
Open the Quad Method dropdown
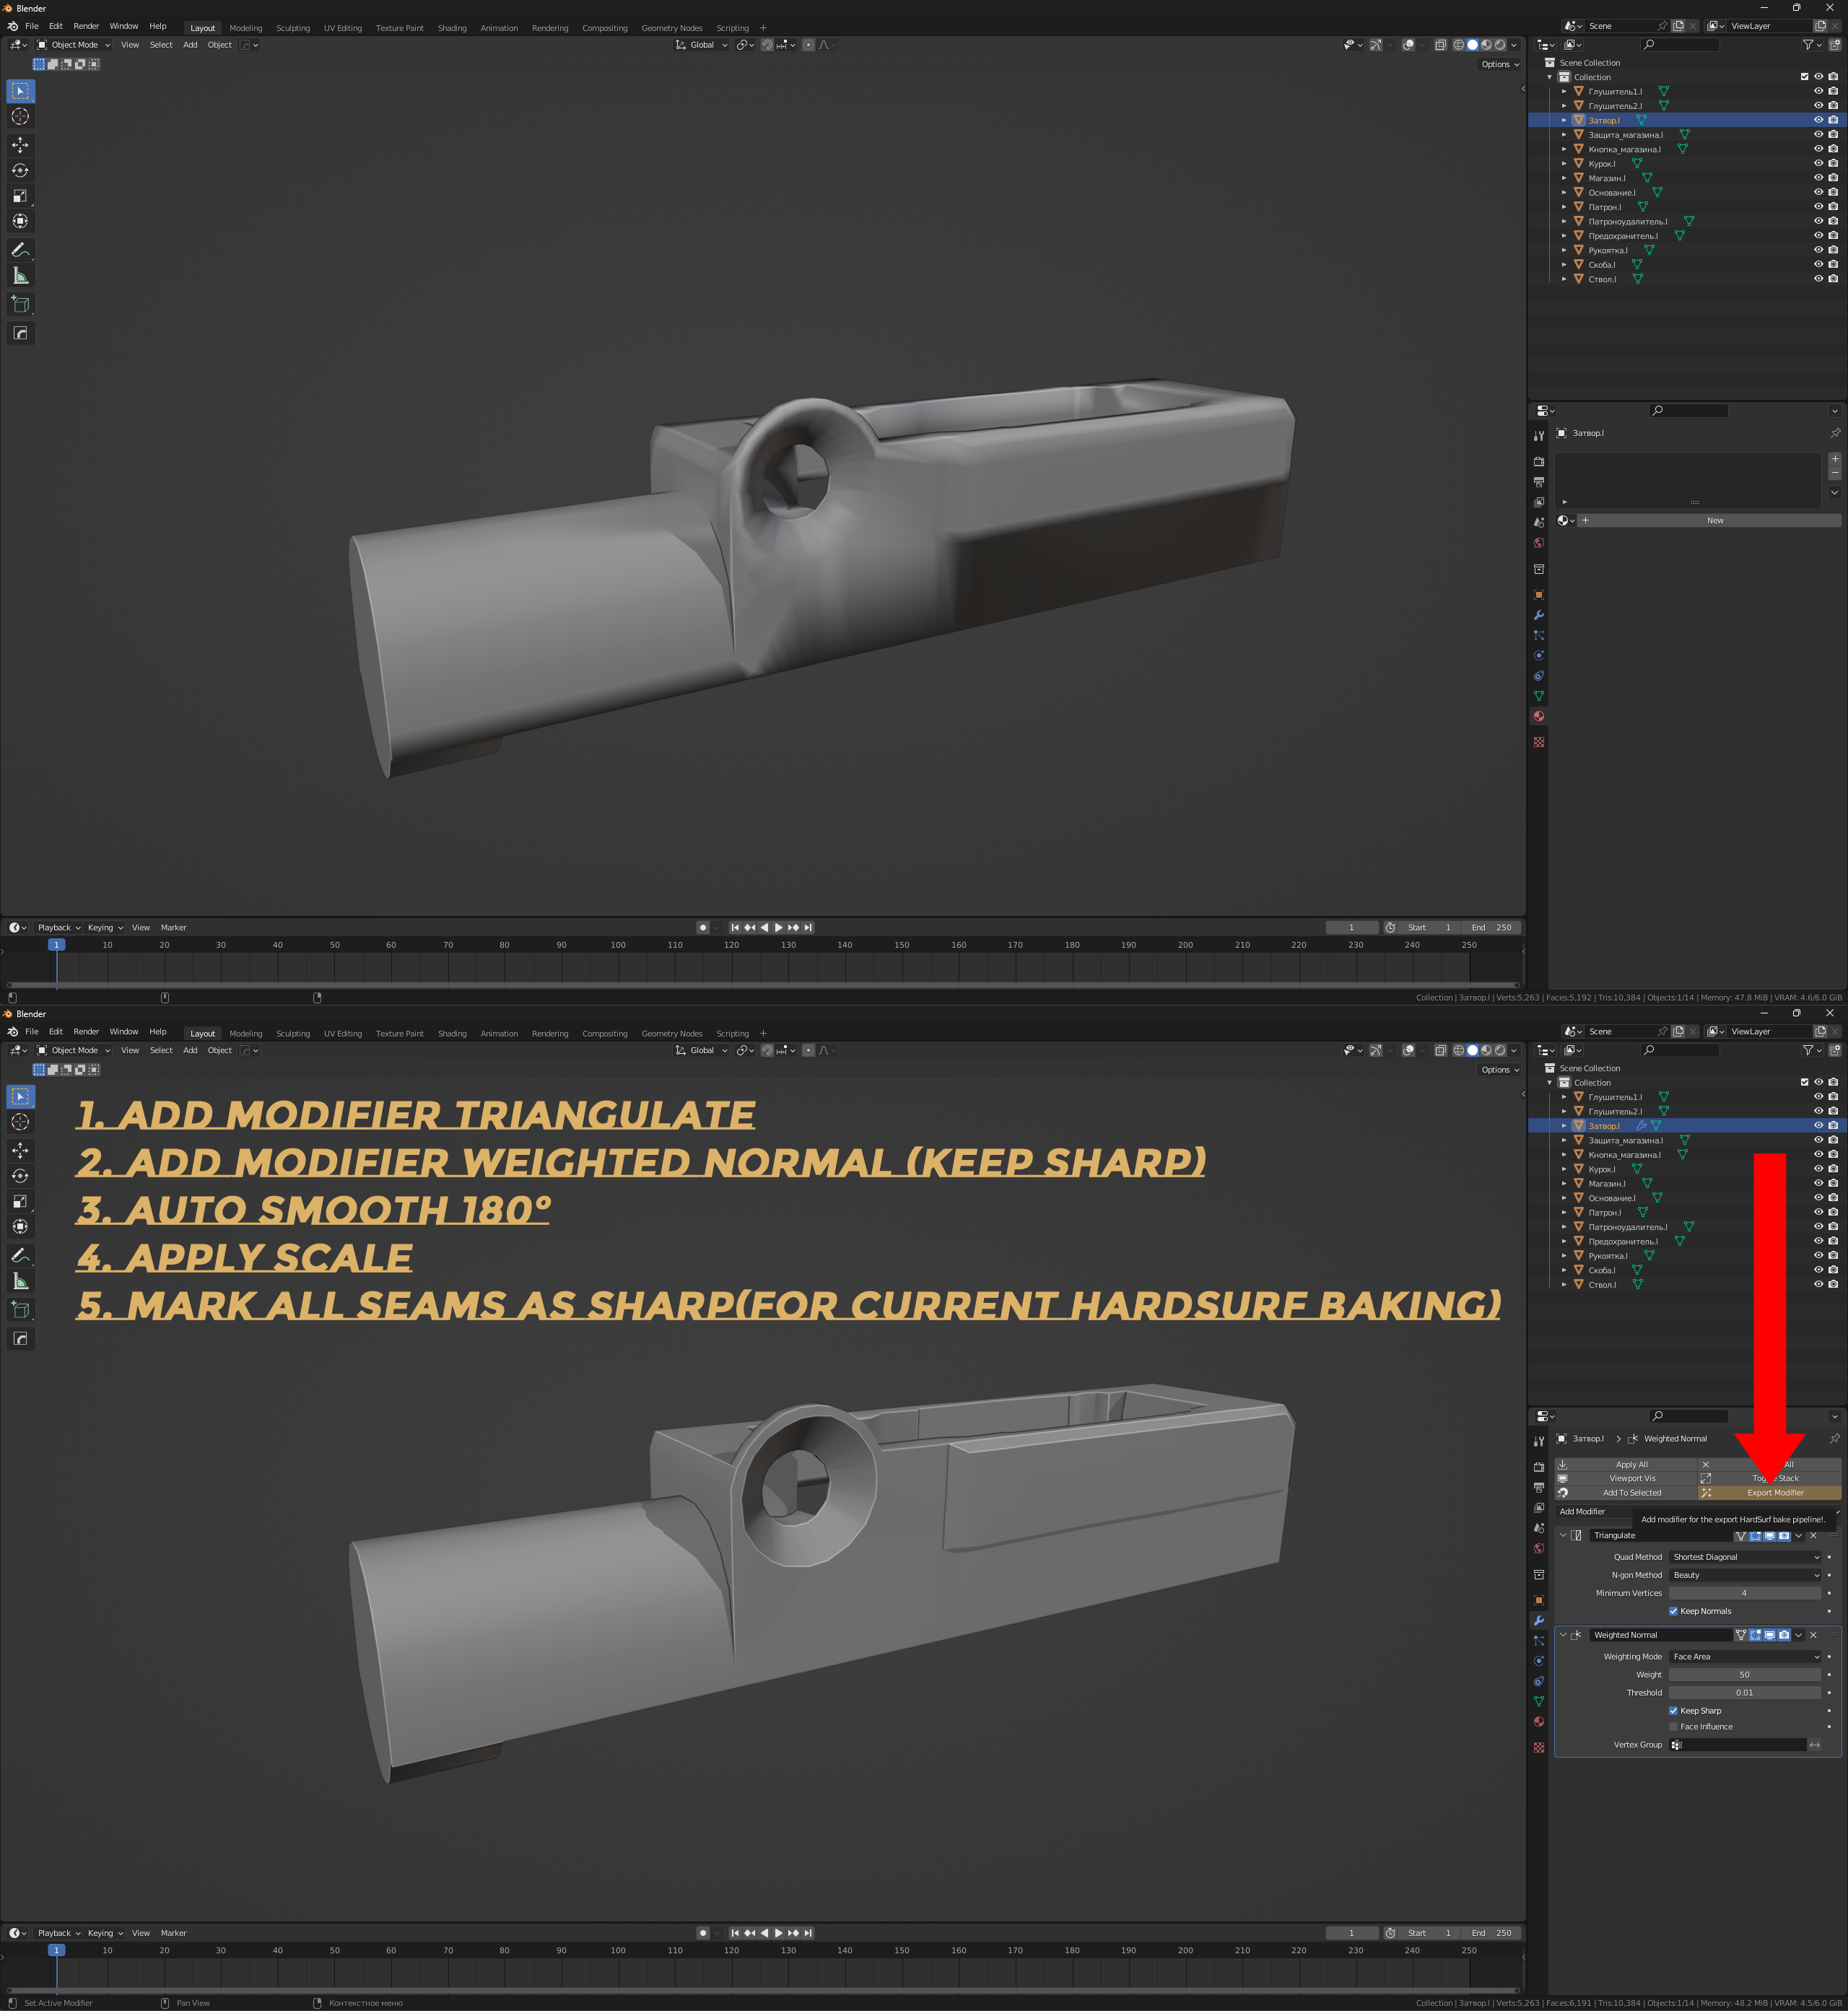pyautogui.click(x=1744, y=1557)
